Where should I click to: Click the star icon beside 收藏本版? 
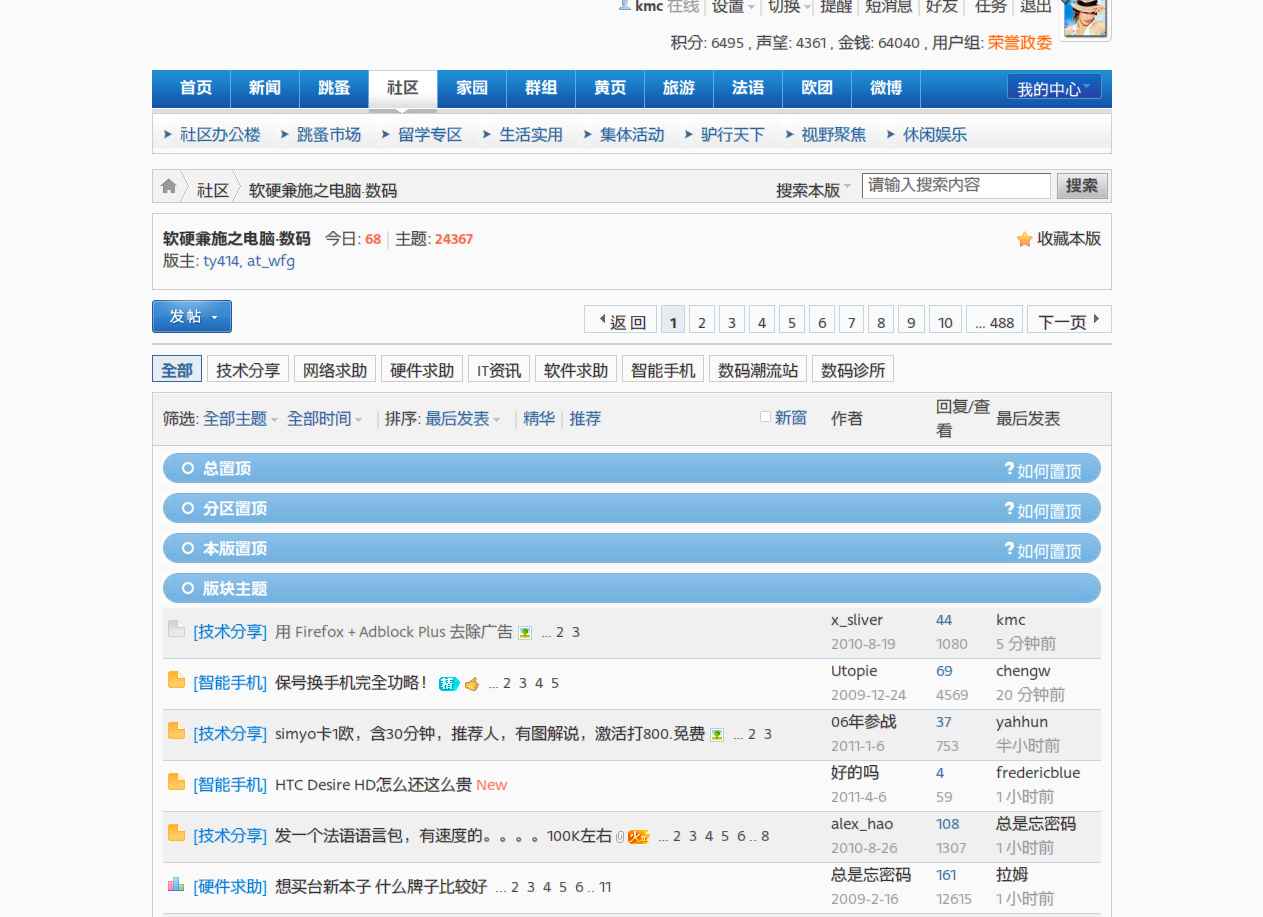coord(1024,239)
